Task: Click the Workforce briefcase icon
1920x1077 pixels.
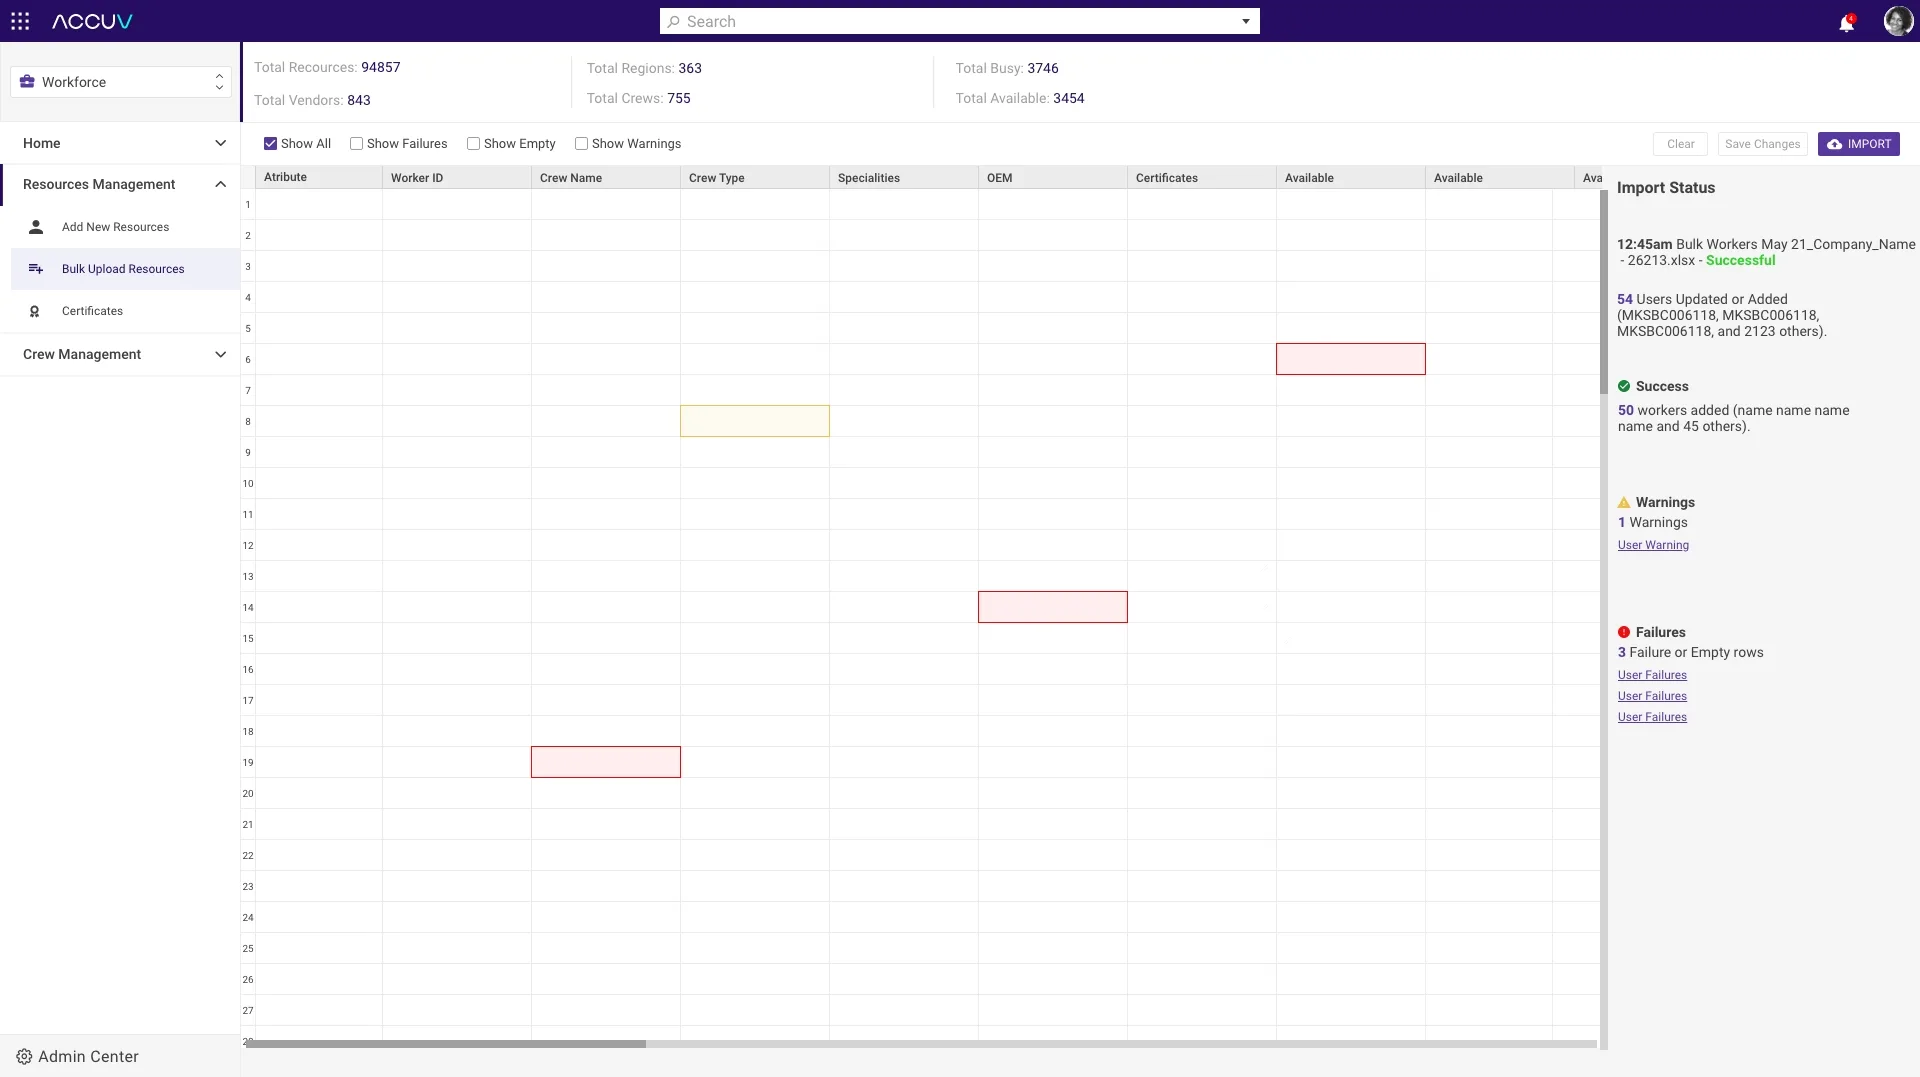Action: tap(27, 82)
